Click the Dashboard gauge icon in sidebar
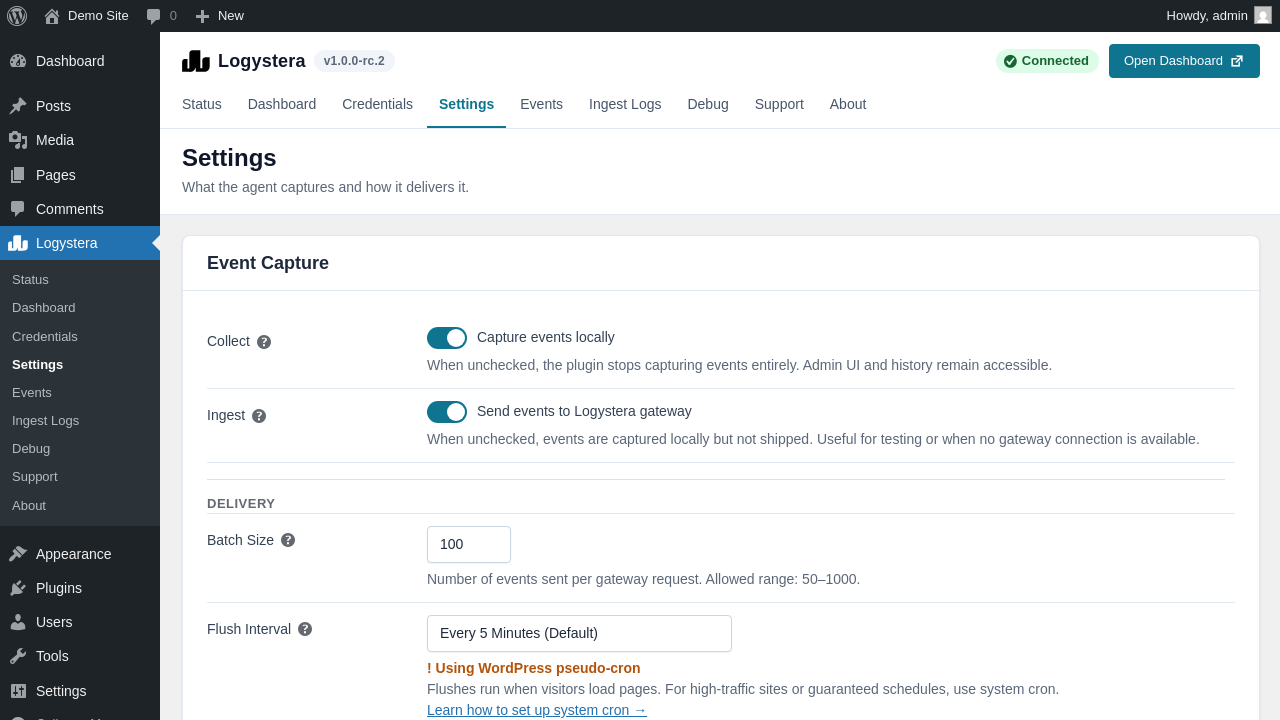 tap(18, 61)
